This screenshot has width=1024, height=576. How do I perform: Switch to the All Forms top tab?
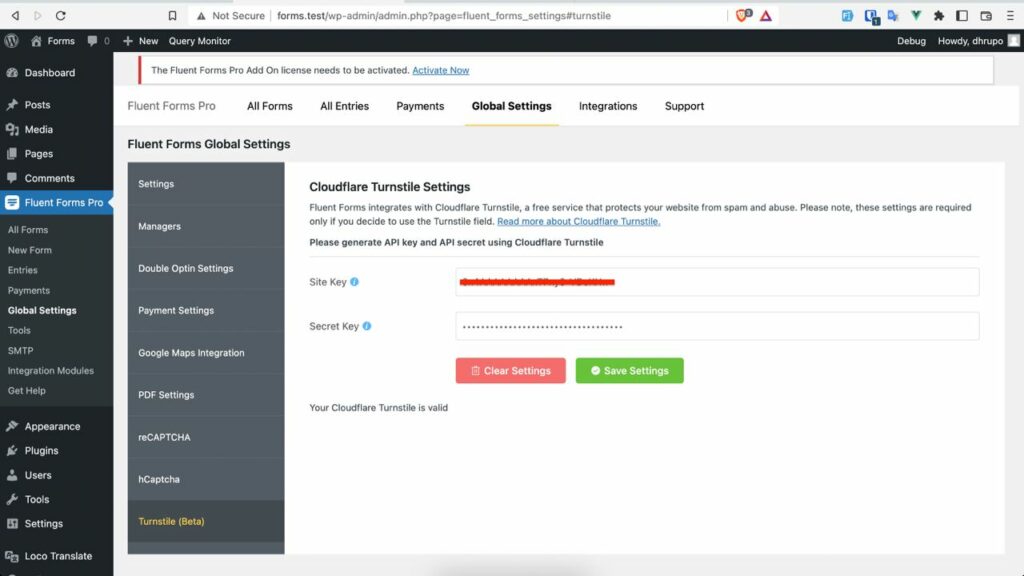tap(270, 106)
